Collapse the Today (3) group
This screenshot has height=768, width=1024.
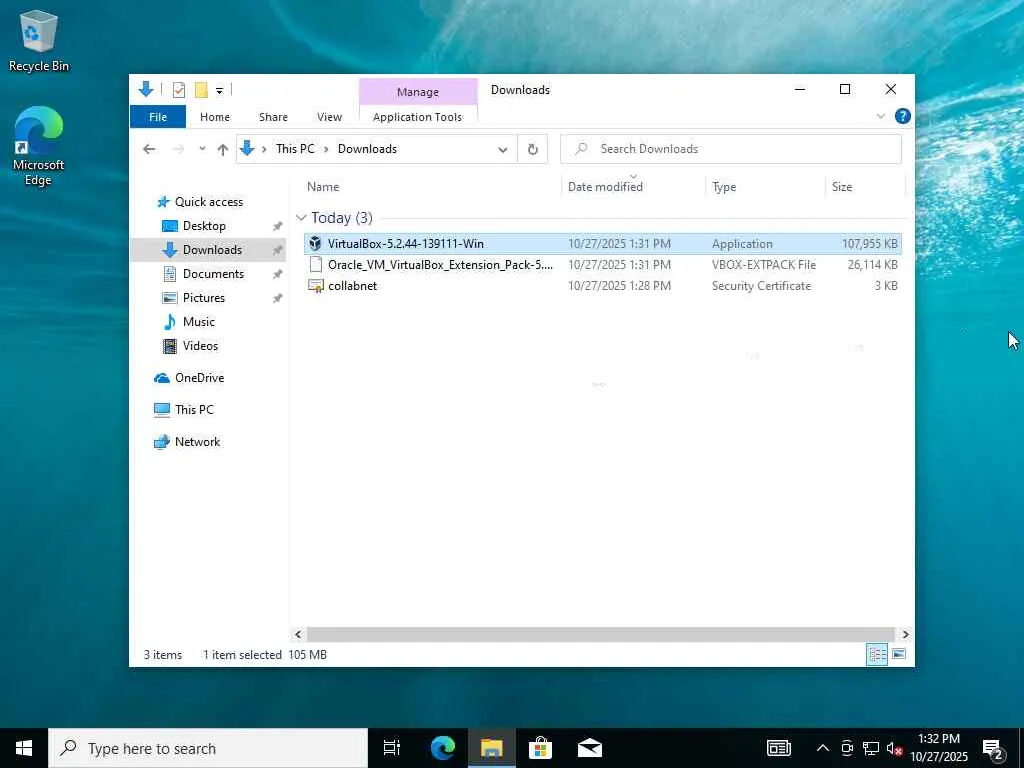pyautogui.click(x=301, y=217)
